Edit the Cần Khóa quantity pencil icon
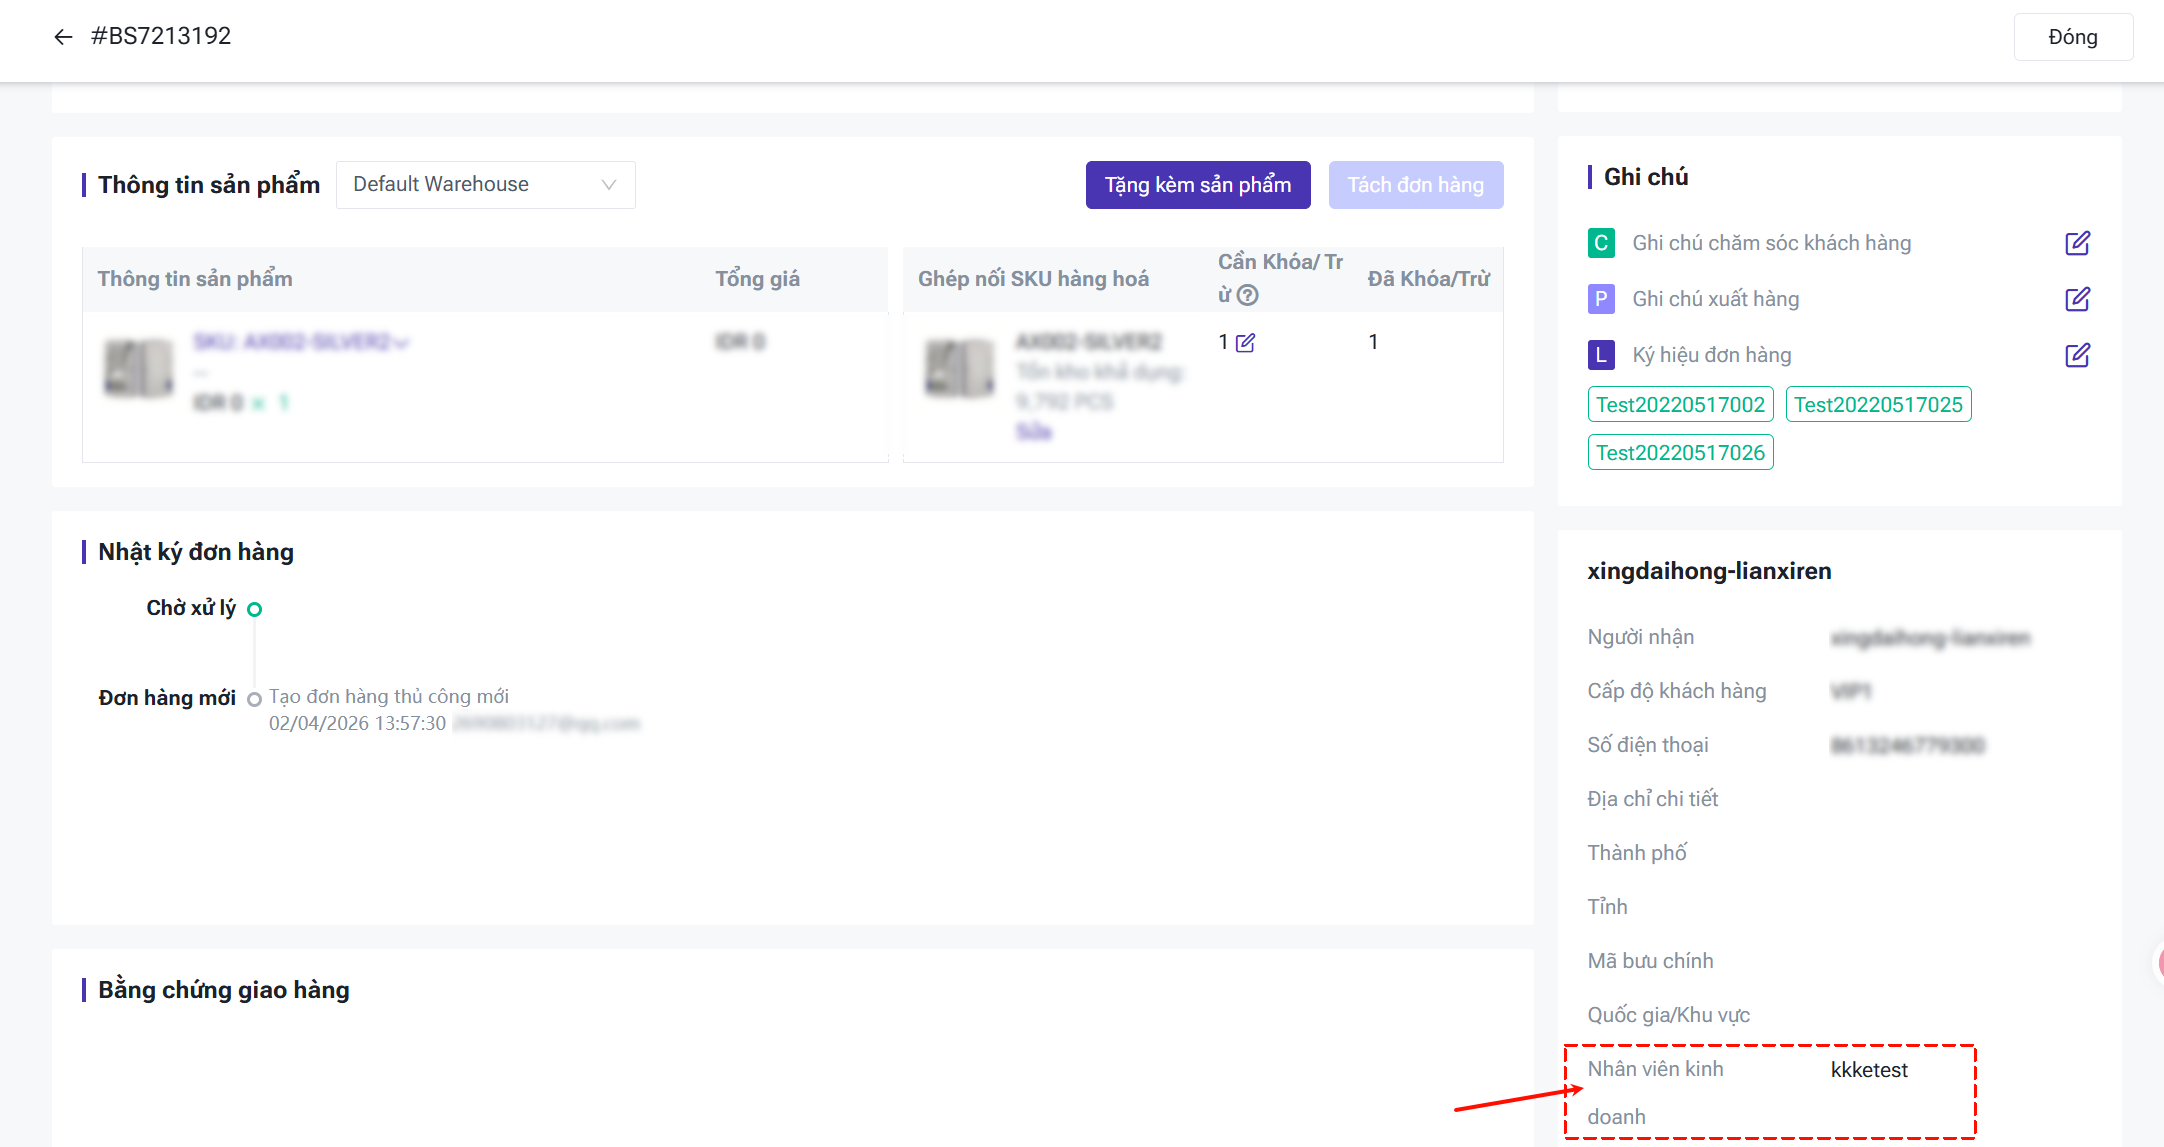Viewport: 2164px width, 1147px height. click(1245, 343)
